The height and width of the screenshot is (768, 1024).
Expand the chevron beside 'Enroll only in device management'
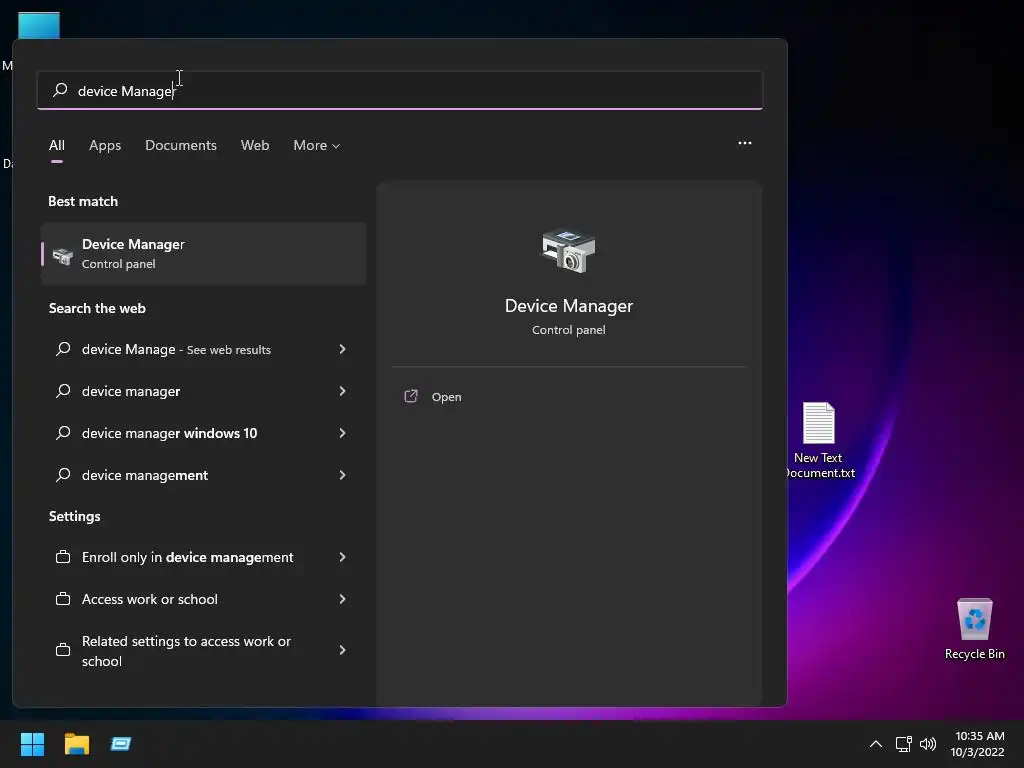point(342,557)
